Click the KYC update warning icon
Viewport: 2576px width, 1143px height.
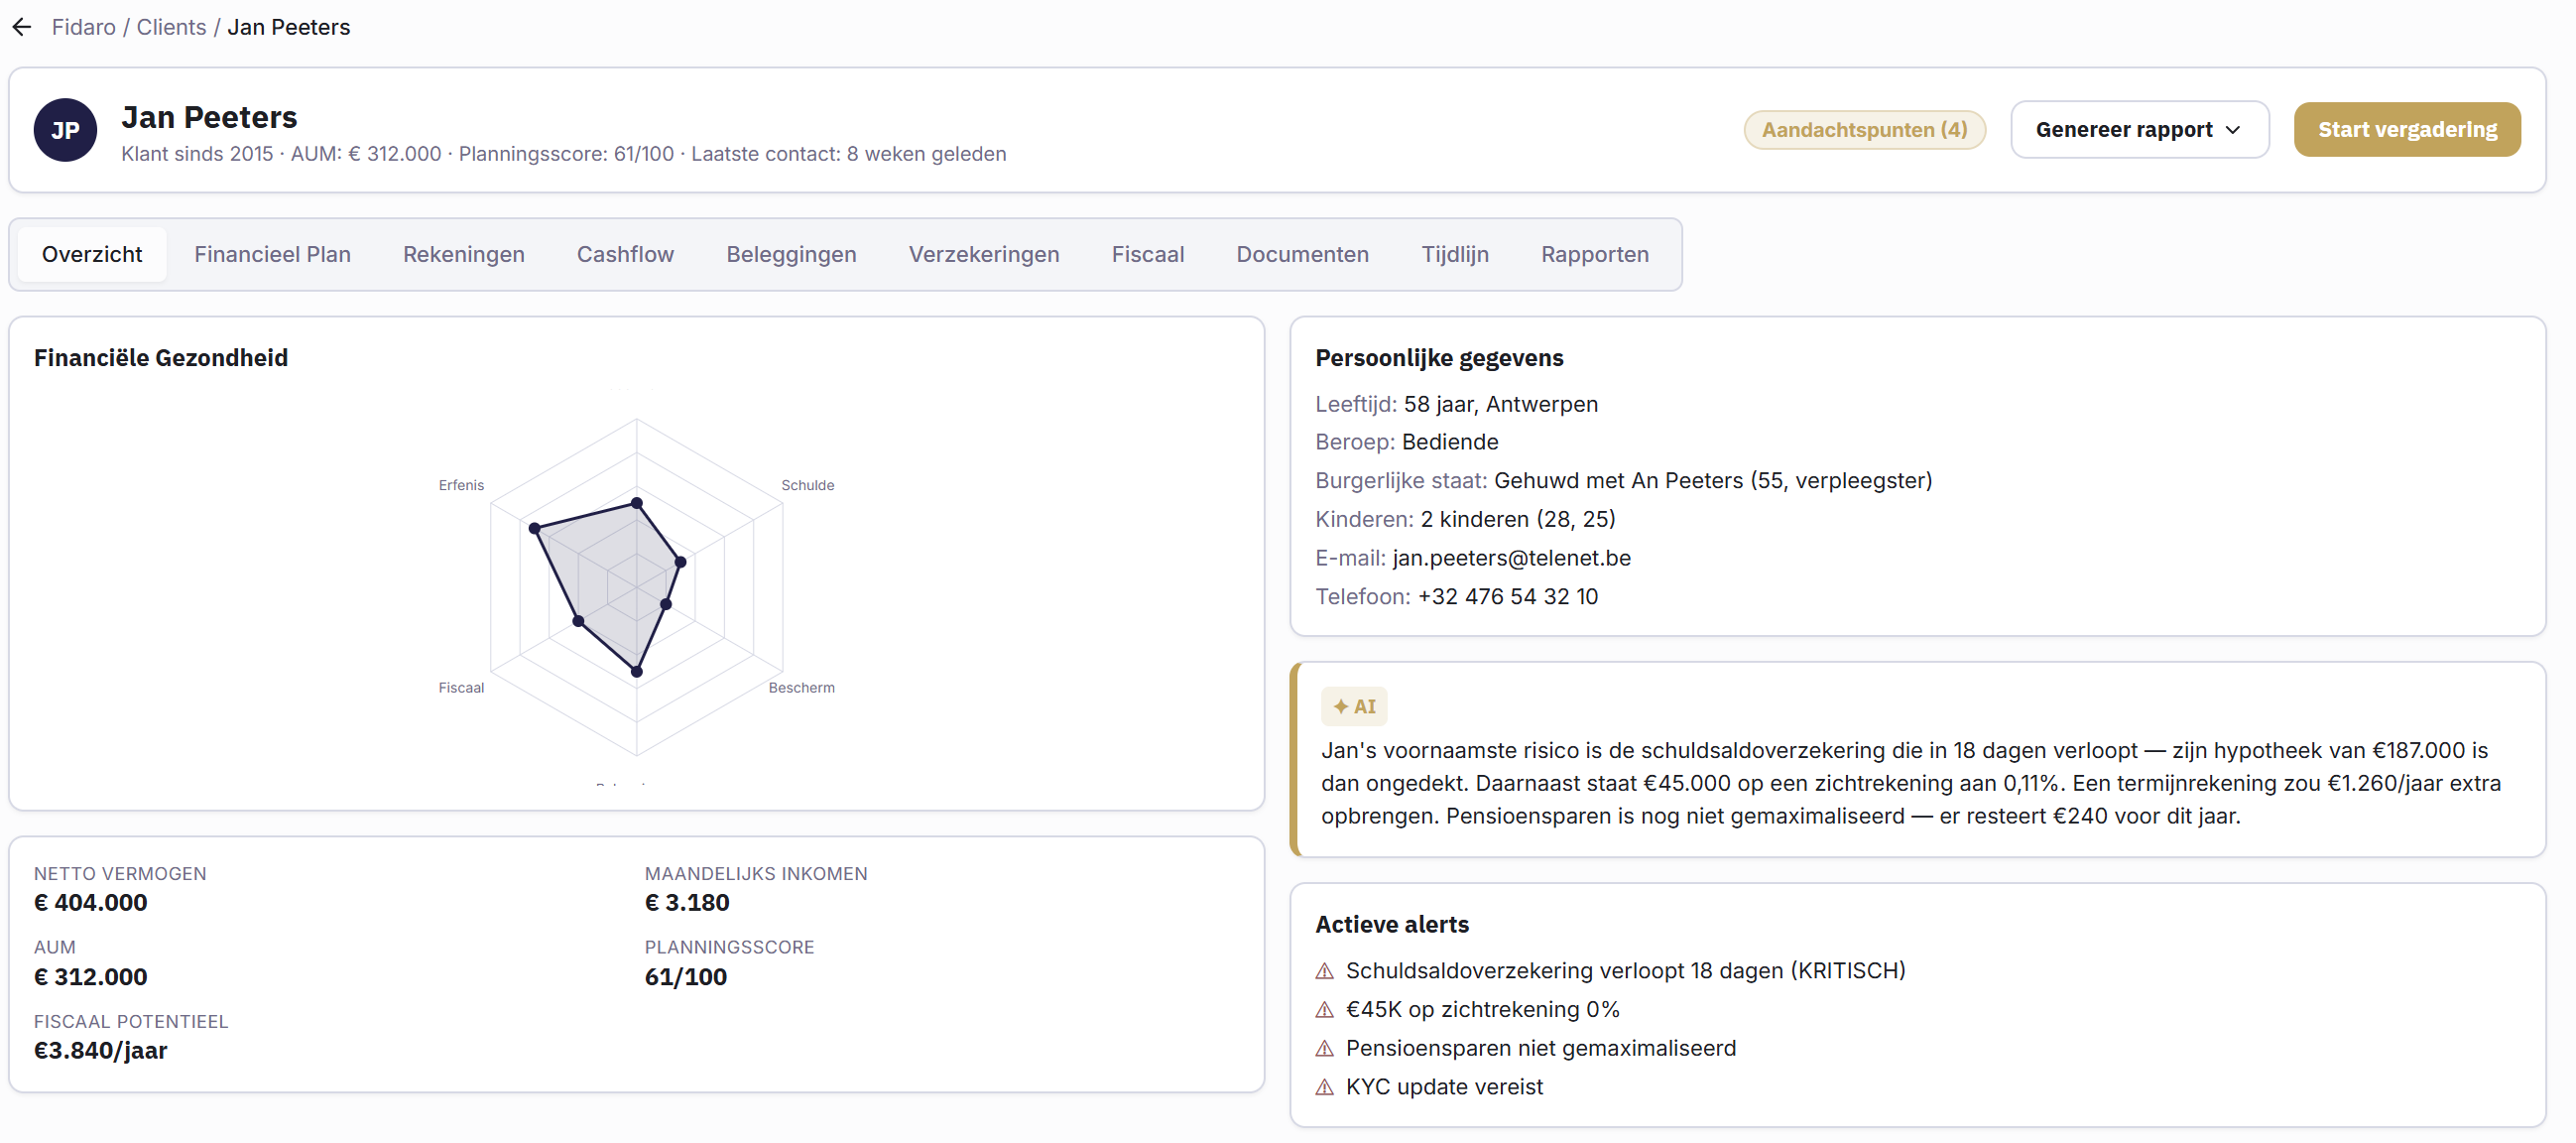[x=1324, y=1088]
